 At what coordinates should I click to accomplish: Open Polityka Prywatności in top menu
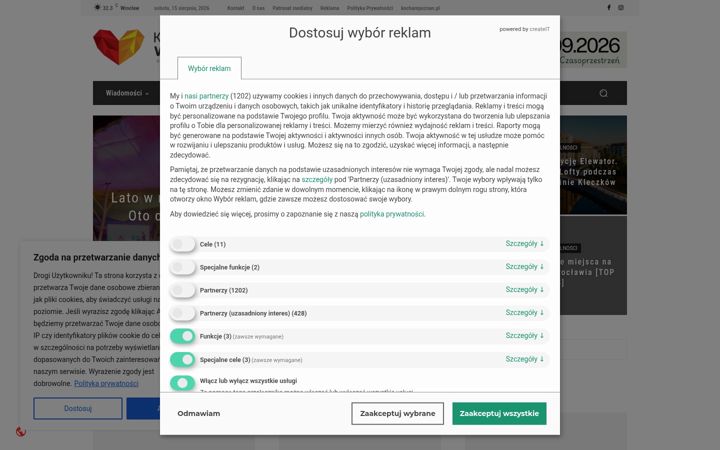pos(370,8)
